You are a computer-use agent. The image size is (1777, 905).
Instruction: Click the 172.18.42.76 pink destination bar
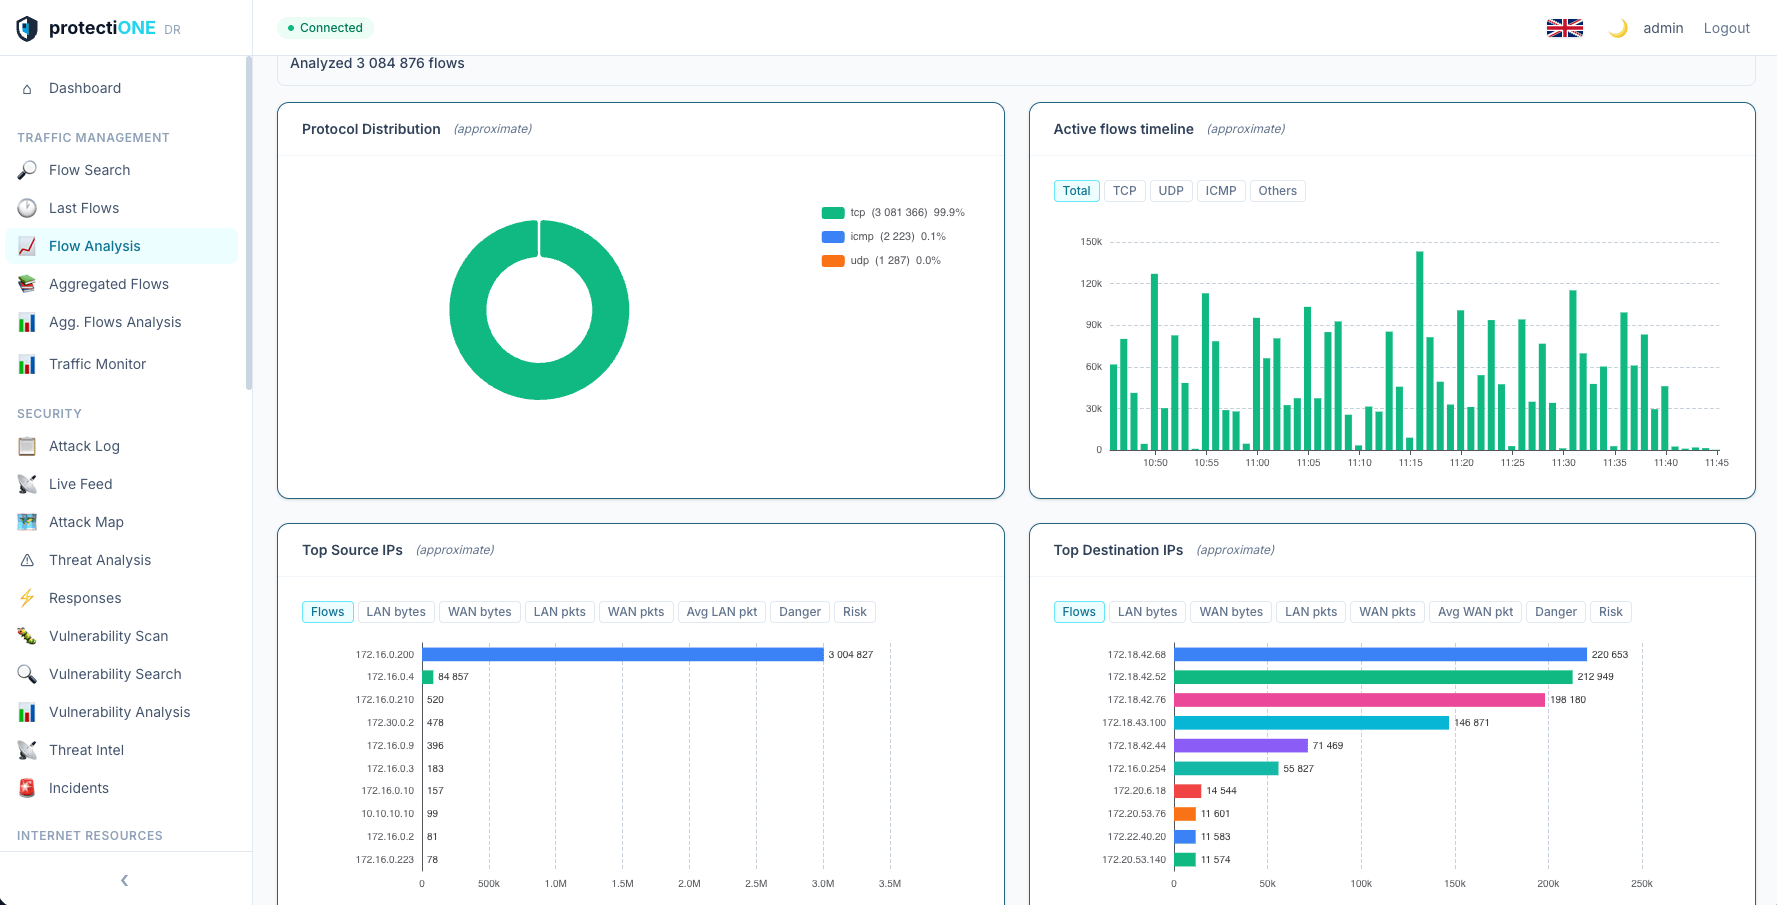point(1360,700)
